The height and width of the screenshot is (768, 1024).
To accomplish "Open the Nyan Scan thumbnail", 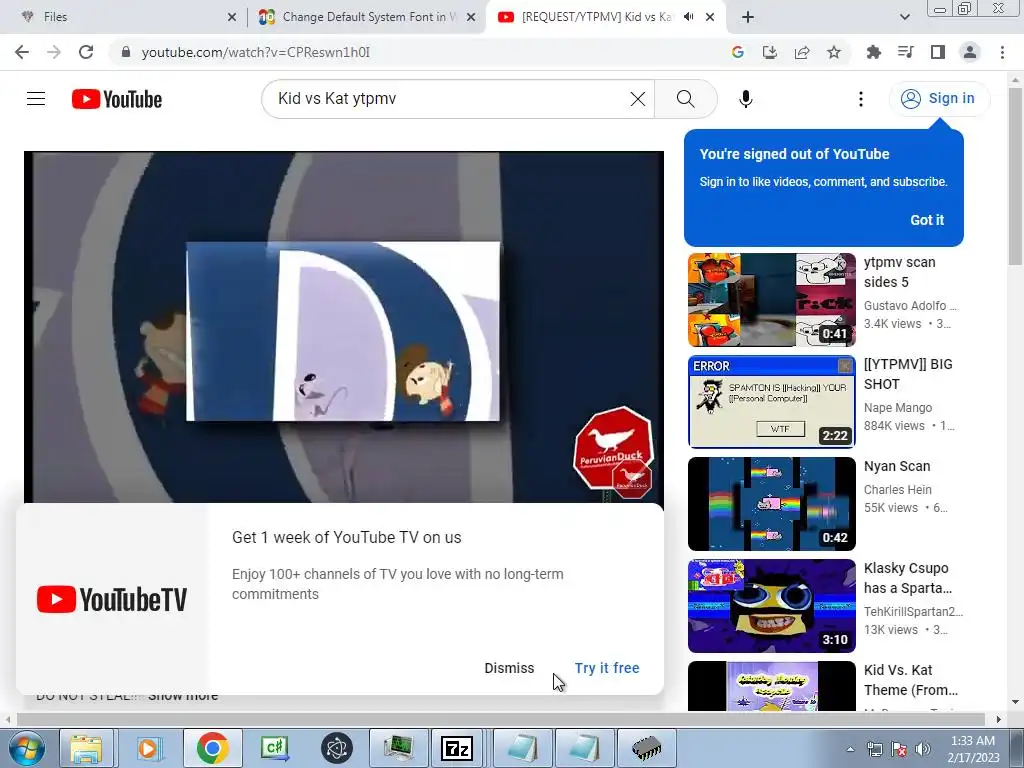I will tap(771, 504).
